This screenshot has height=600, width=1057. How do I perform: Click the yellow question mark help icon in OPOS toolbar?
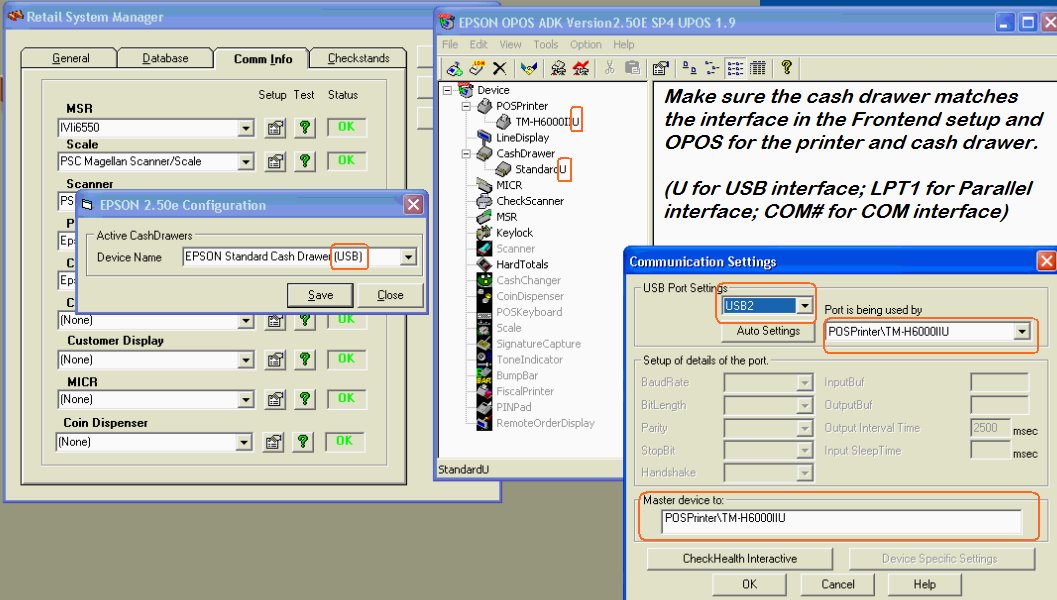click(x=786, y=68)
